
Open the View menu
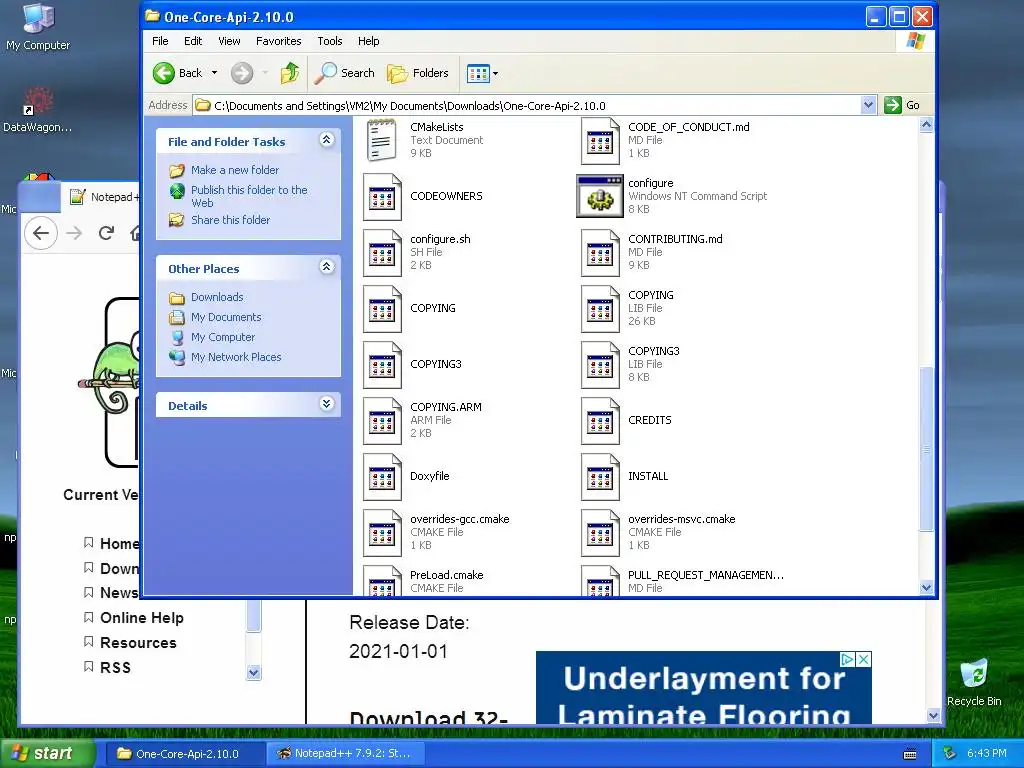(229, 41)
